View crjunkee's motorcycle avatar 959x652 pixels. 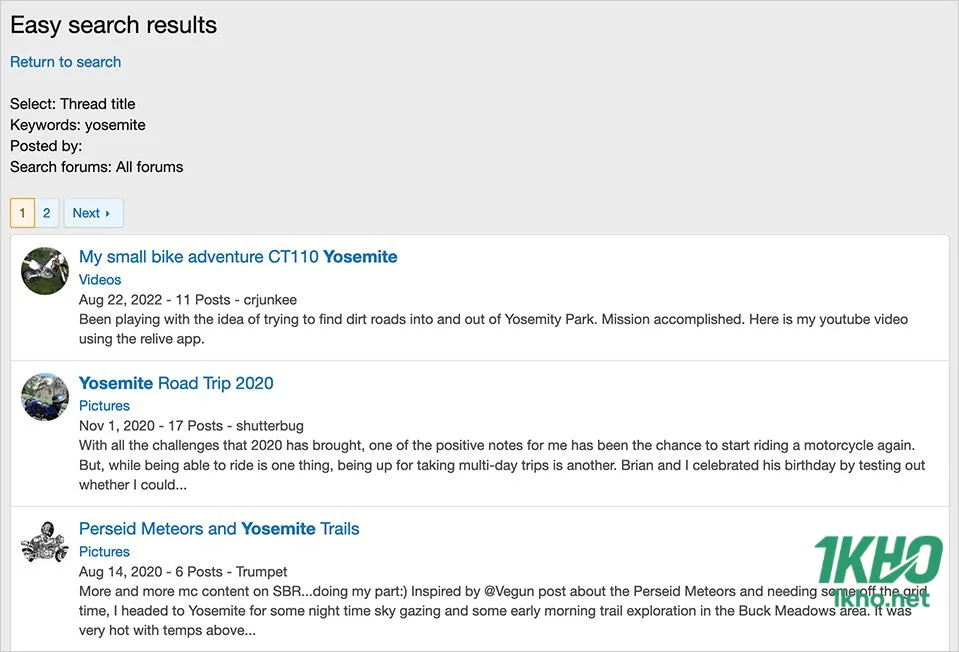(44, 270)
